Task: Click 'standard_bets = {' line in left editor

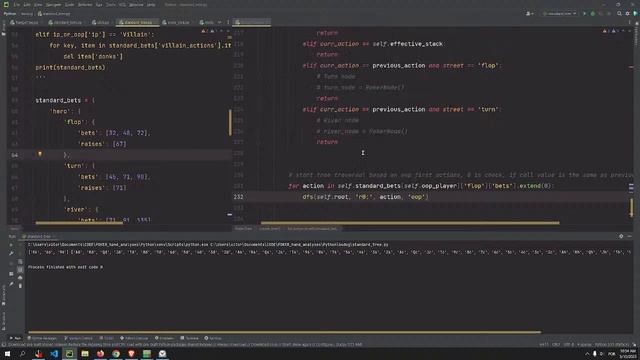Action: 65,100
